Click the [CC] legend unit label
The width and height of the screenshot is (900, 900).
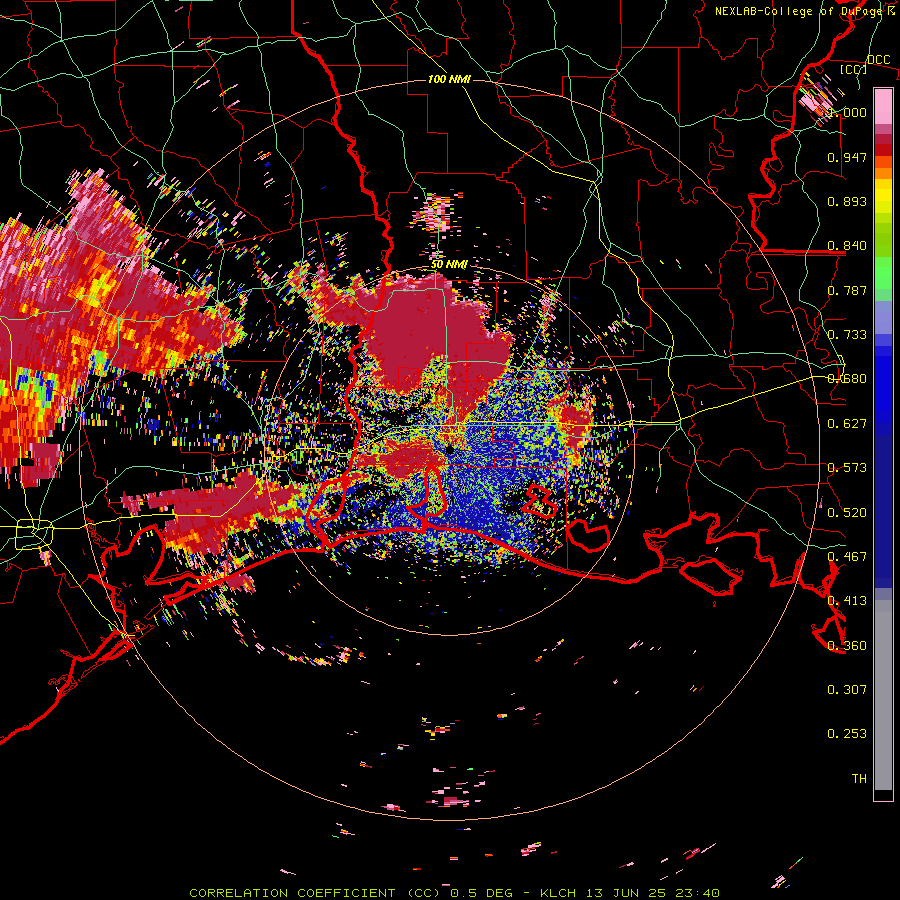854,69
